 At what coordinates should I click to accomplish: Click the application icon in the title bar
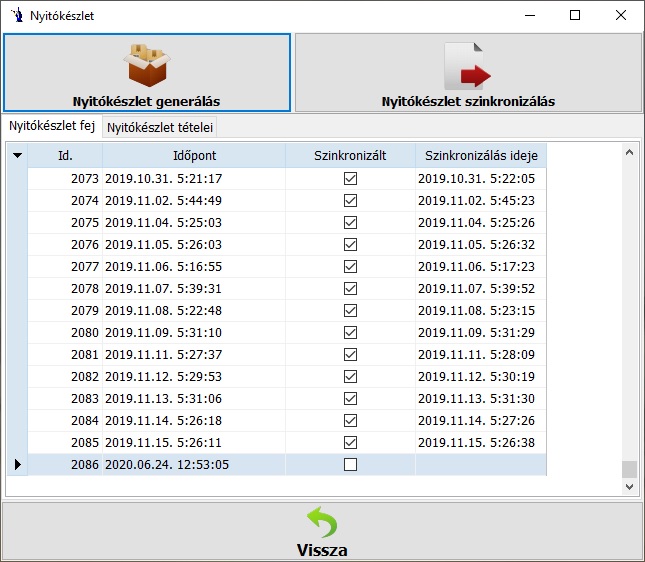[x=14, y=15]
